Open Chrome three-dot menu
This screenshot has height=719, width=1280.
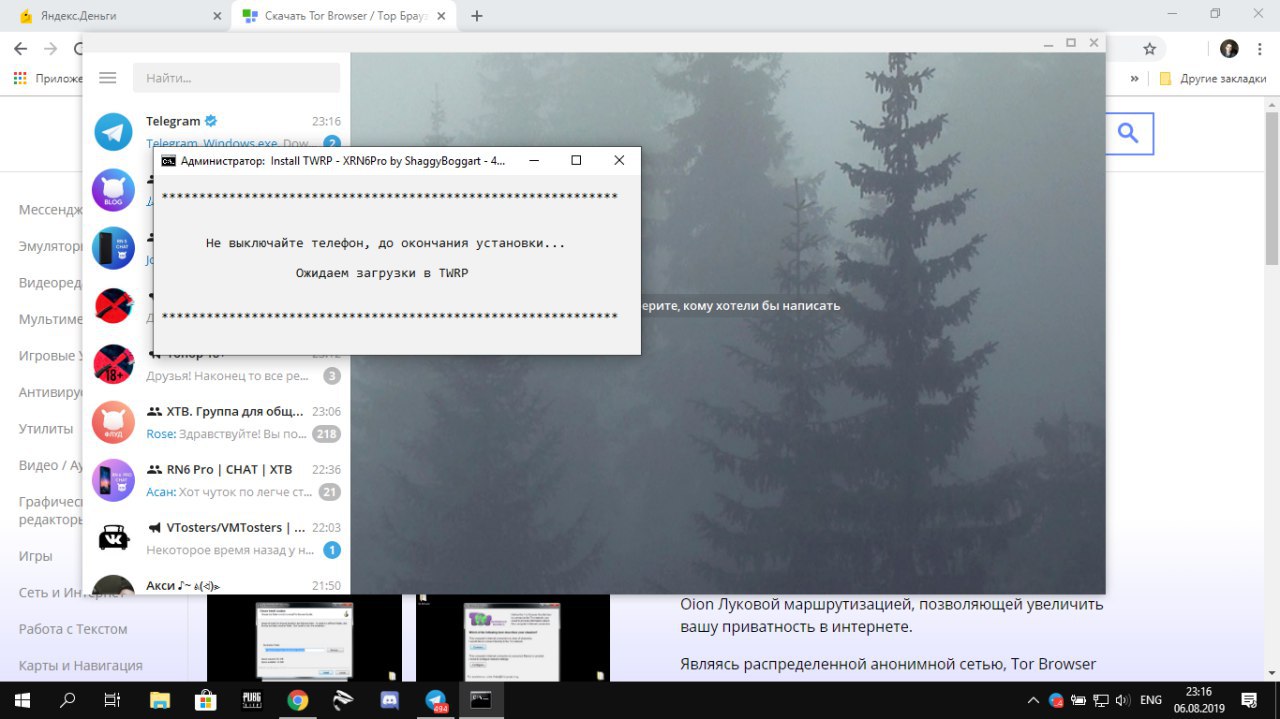(x=1262, y=49)
